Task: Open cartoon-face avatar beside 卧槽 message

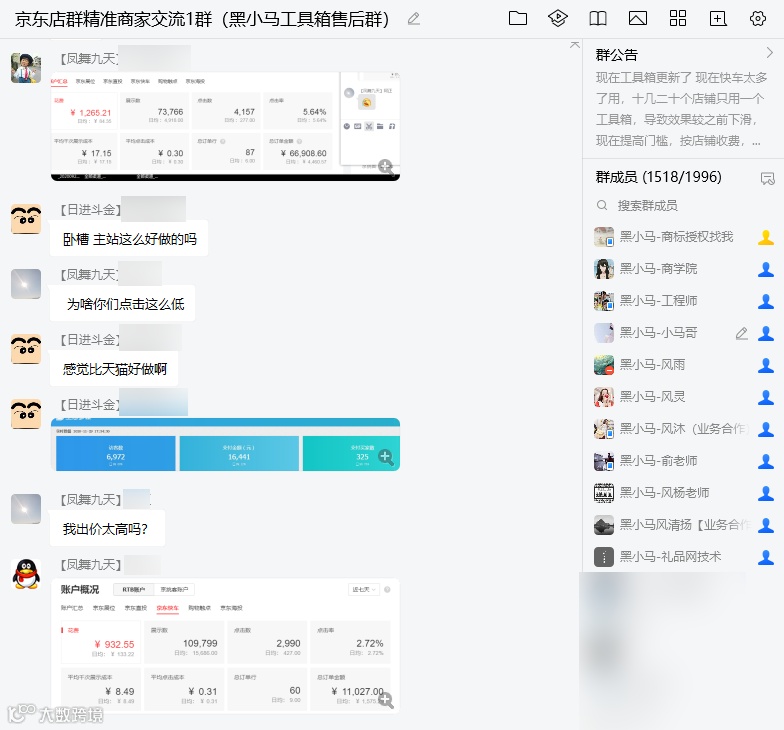Action: tap(26, 219)
